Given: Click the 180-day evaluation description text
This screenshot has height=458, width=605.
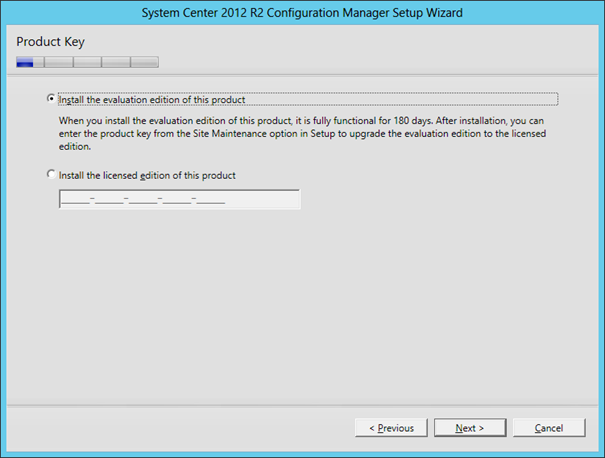Looking at the screenshot, I should (x=302, y=134).
